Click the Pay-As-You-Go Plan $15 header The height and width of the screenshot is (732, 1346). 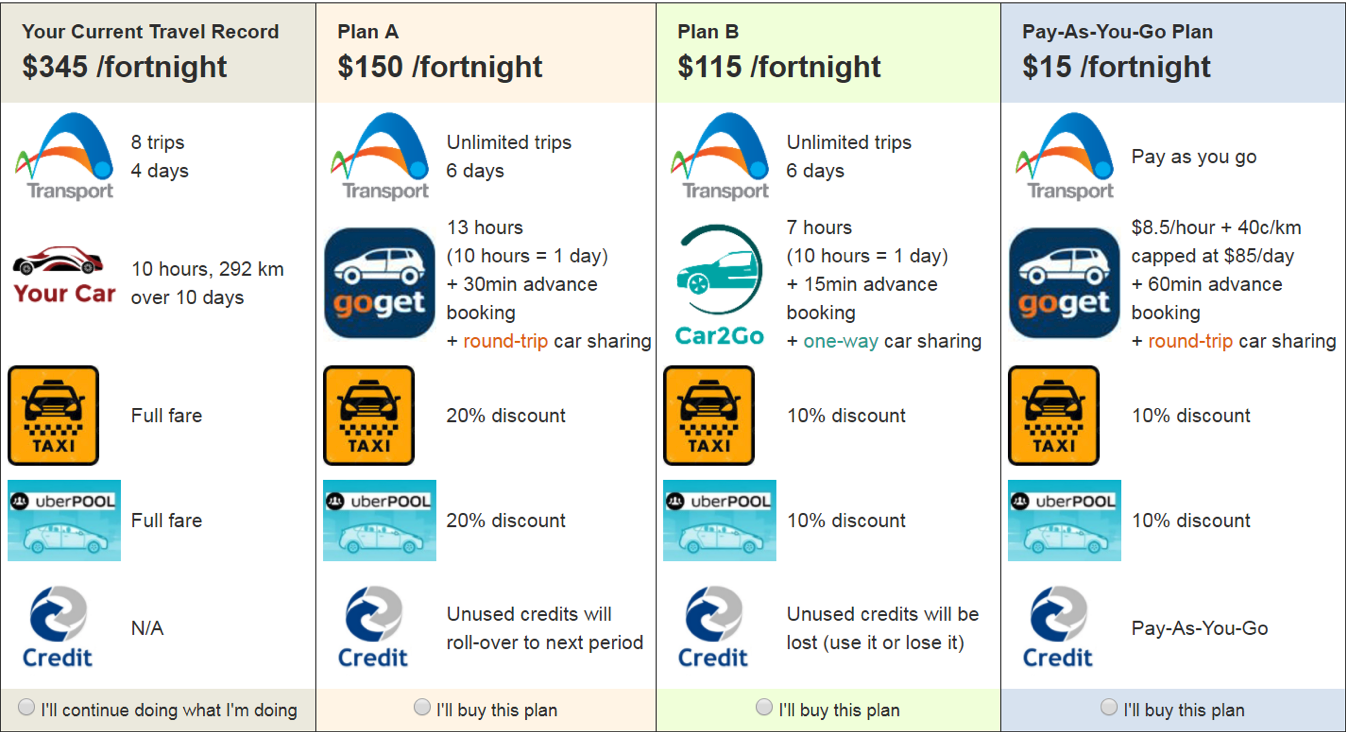point(1116,67)
